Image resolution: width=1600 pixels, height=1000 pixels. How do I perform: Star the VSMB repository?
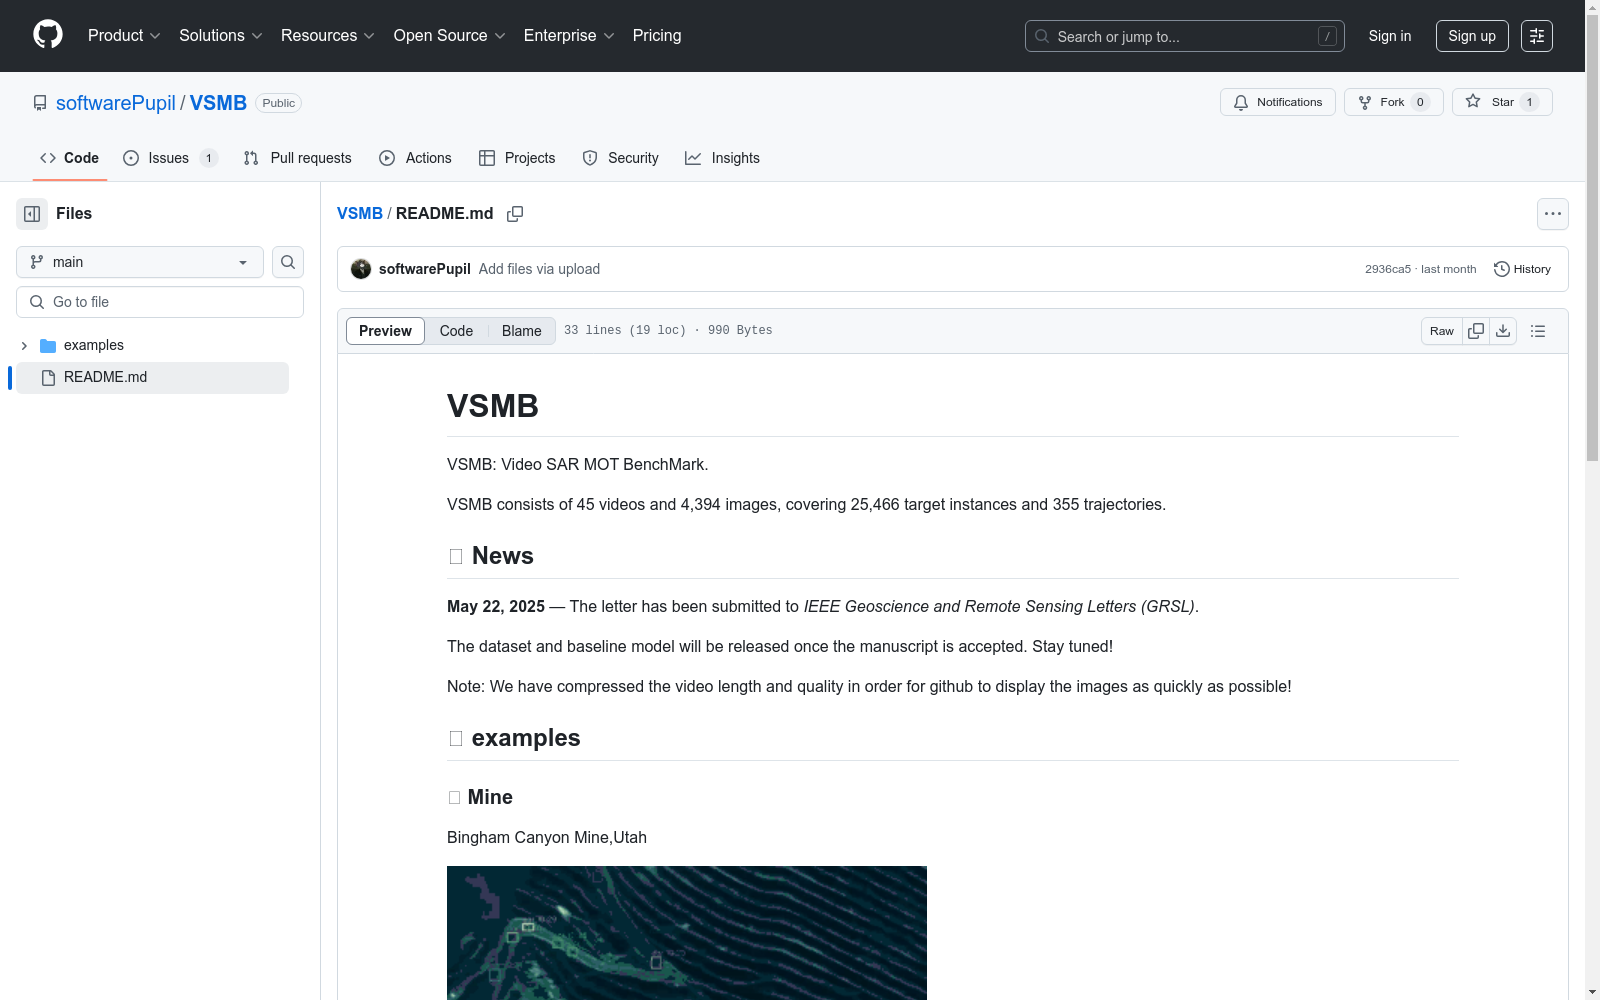tap(1501, 102)
